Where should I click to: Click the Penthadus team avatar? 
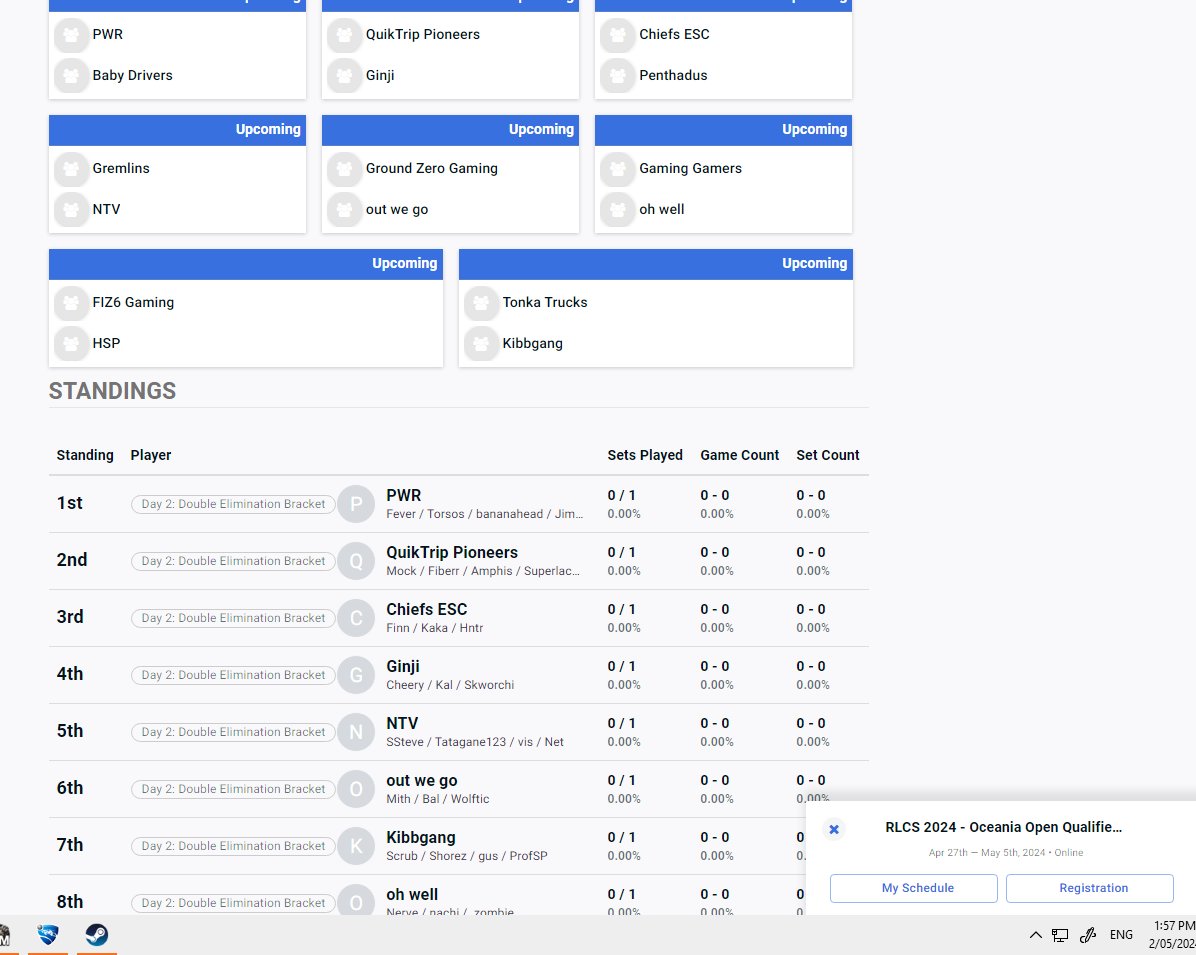point(617,76)
